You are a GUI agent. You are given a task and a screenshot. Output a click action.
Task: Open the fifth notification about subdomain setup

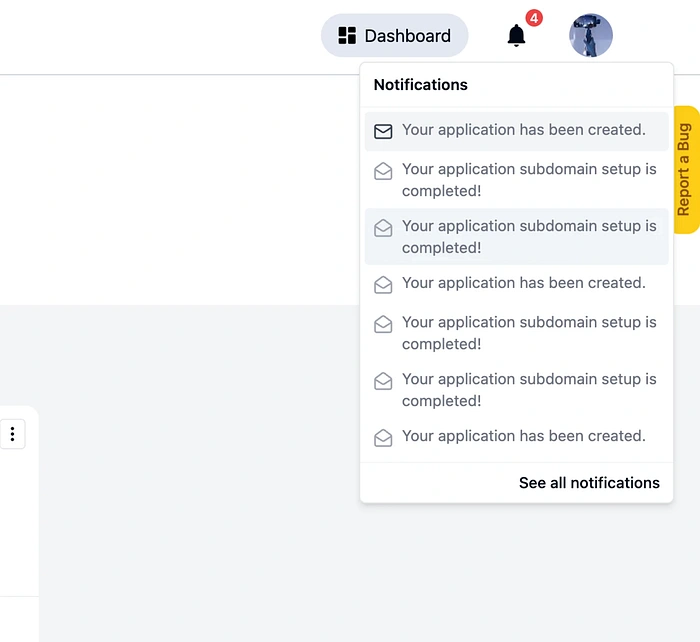click(529, 333)
